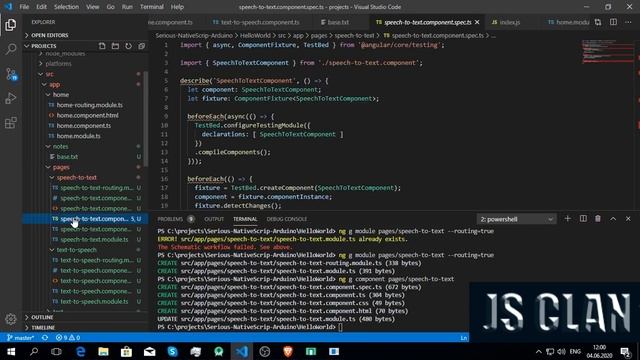Viewport: 640px width, 360px height.
Task: Switch to the Output panel tab
Action: pyautogui.click(x=214, y=219)
